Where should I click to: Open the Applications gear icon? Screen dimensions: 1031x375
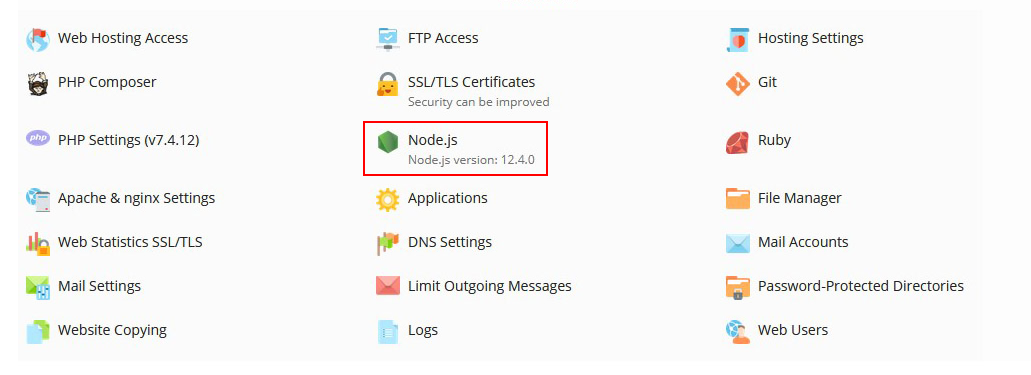pos(387,199)
